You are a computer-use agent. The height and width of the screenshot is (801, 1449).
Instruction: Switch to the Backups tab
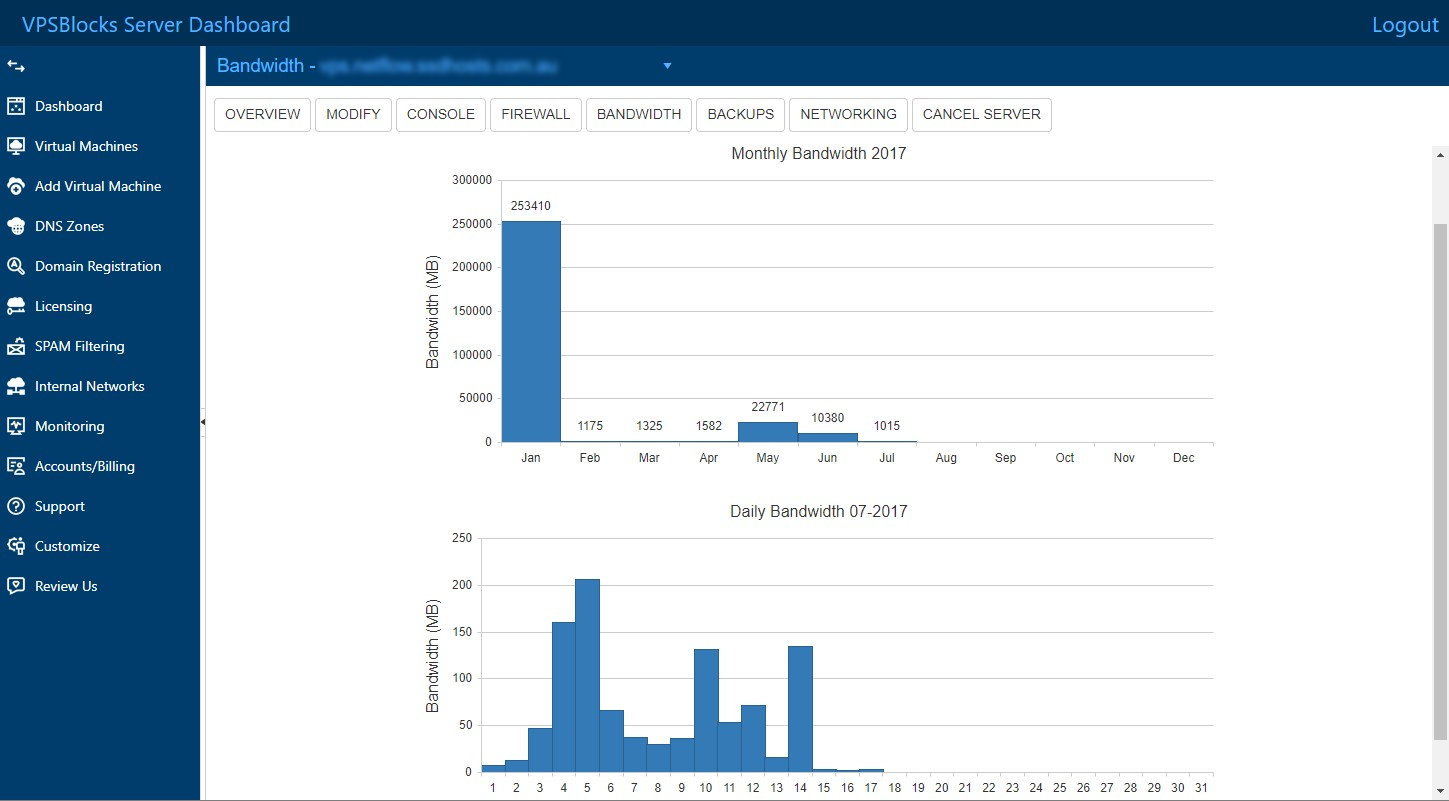[740, 114]
